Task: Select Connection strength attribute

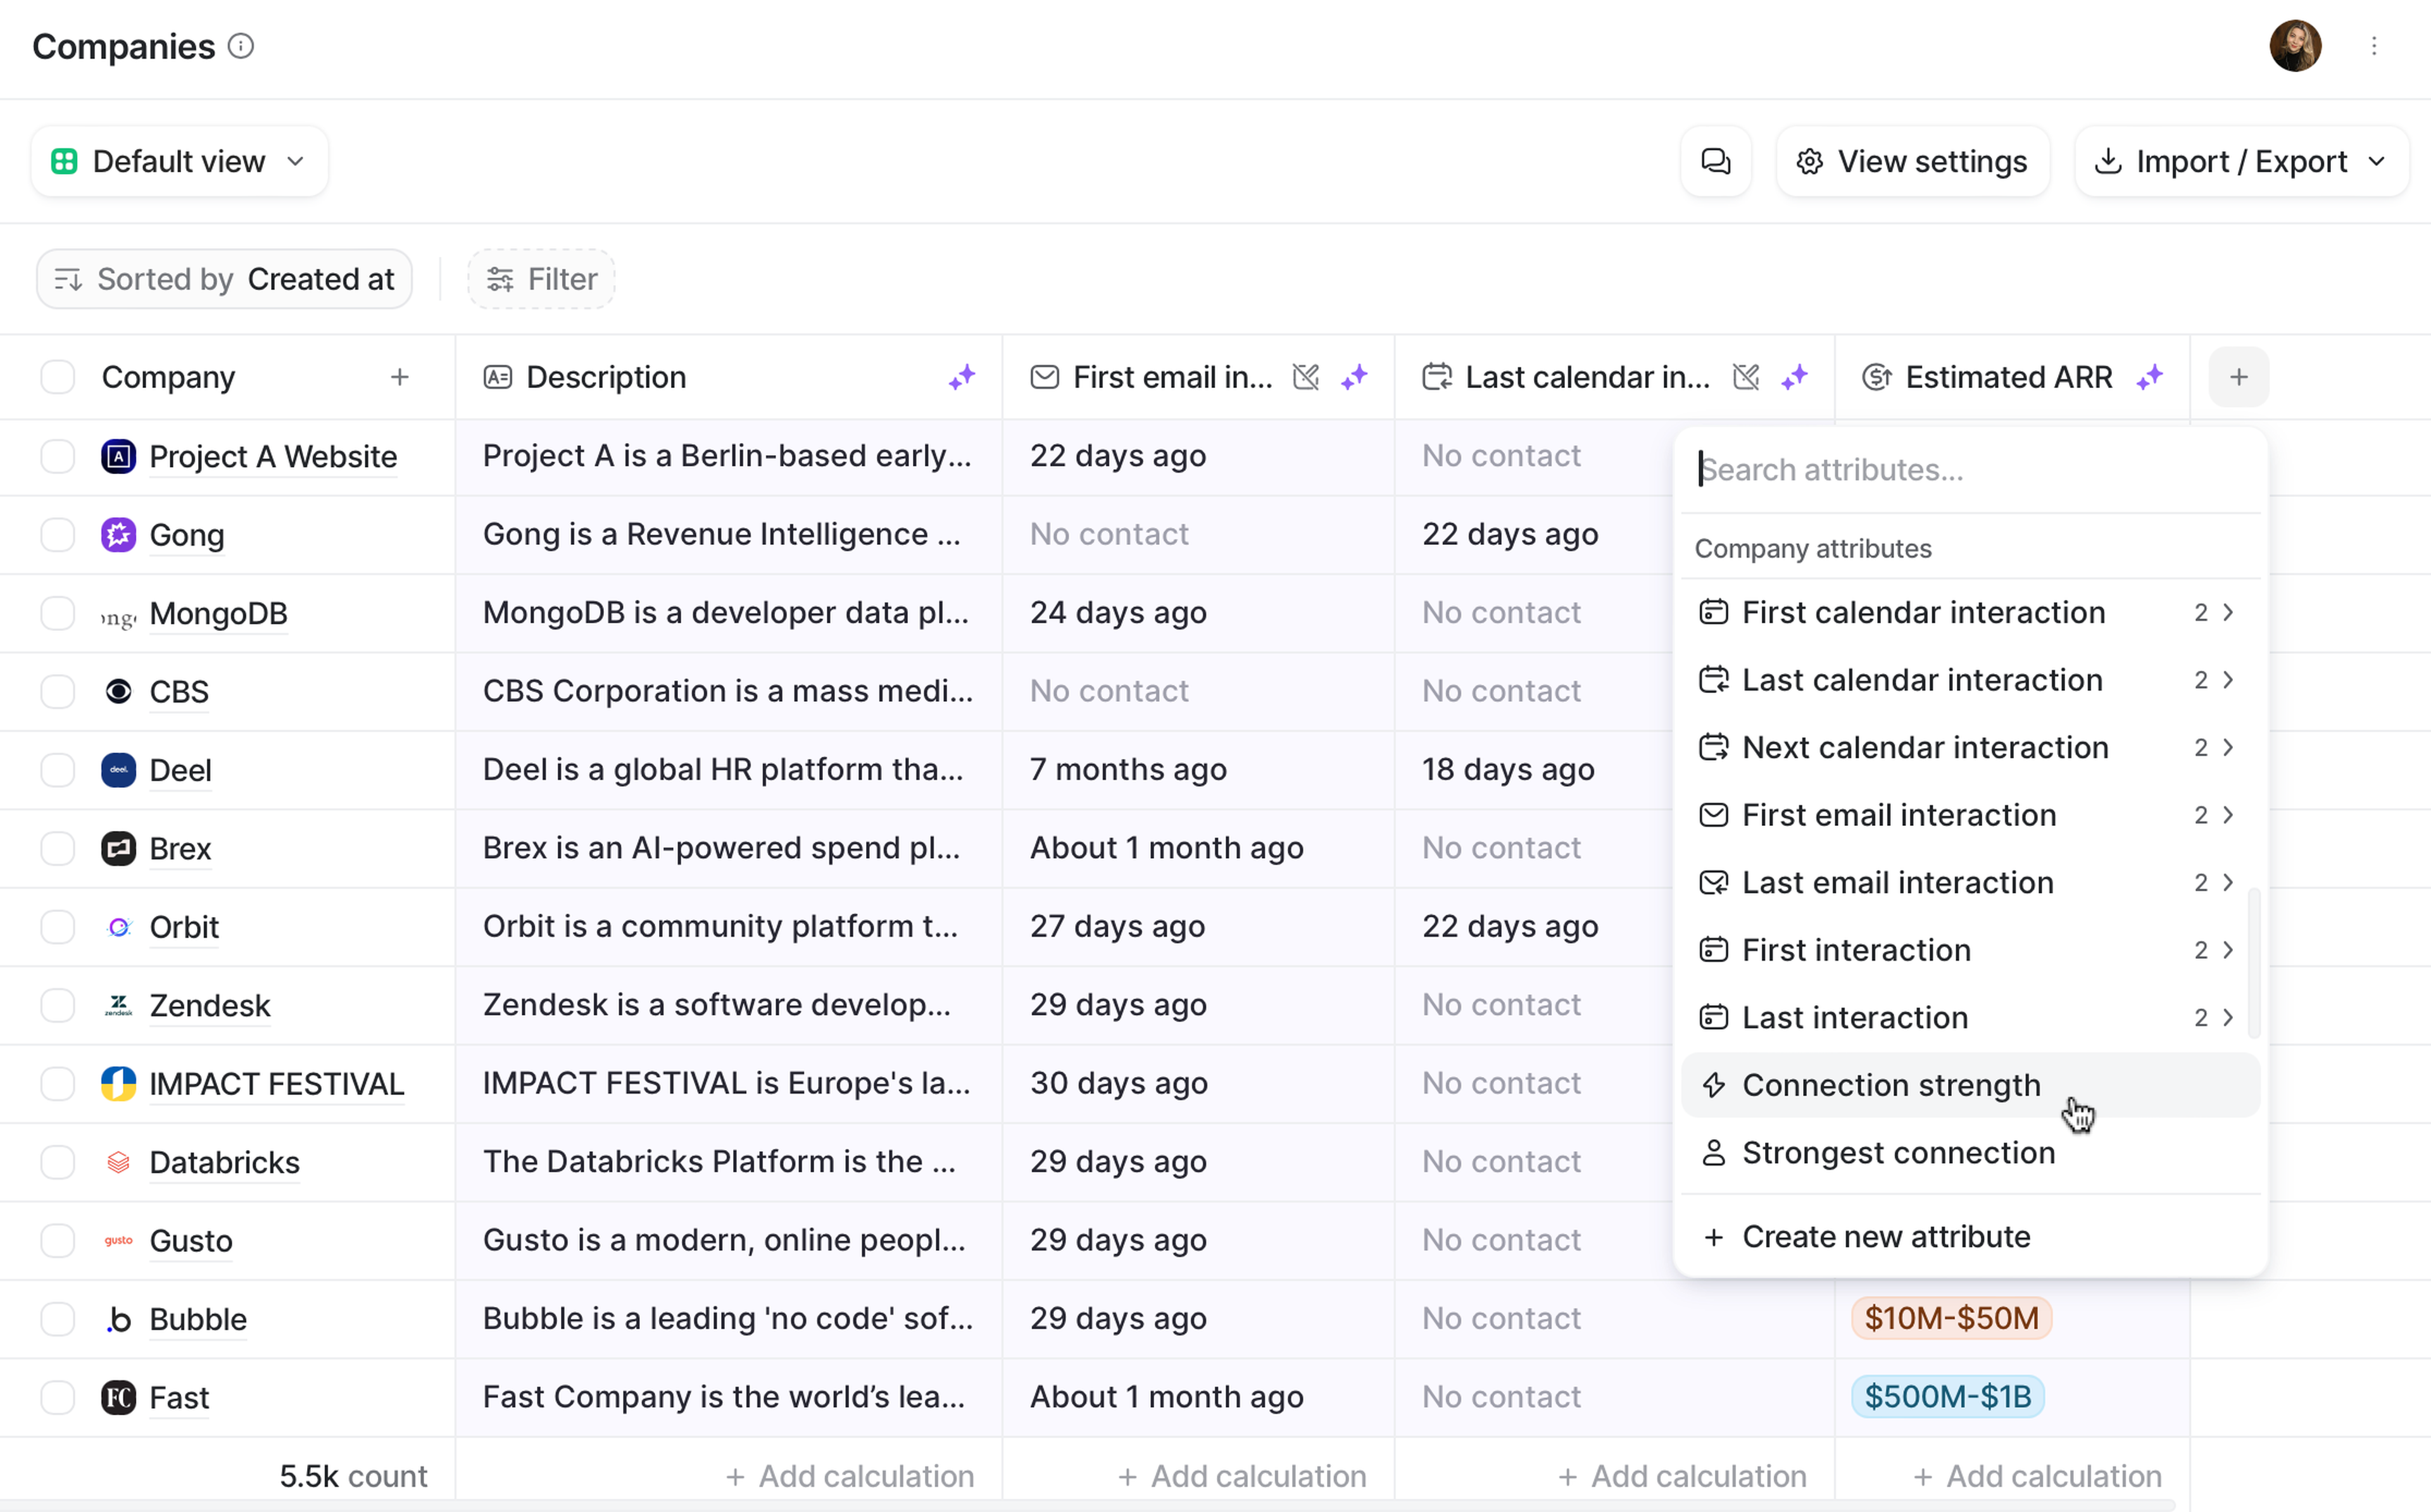Action: (x=1890, y=1085)
